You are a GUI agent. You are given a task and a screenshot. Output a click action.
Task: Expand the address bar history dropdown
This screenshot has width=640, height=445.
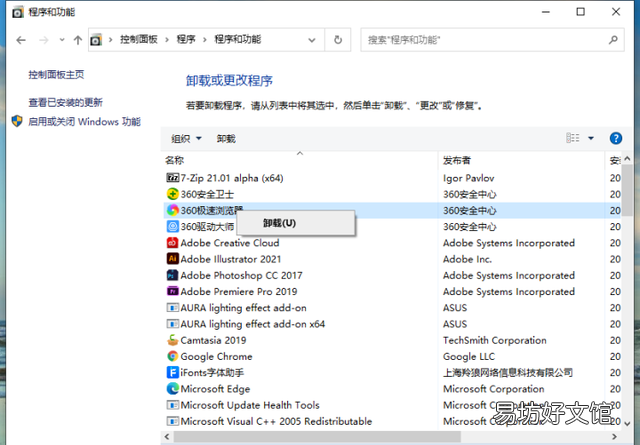pos(311,40)
